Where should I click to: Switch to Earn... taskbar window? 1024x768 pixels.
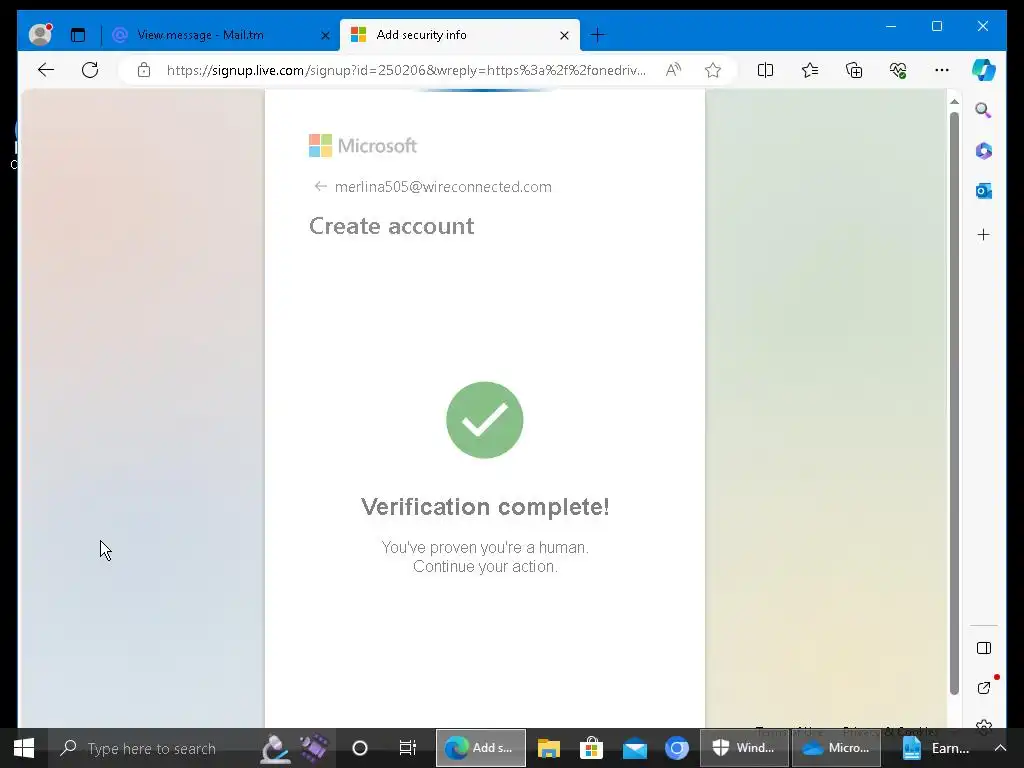pyautogui.click(x=936, y=748)
